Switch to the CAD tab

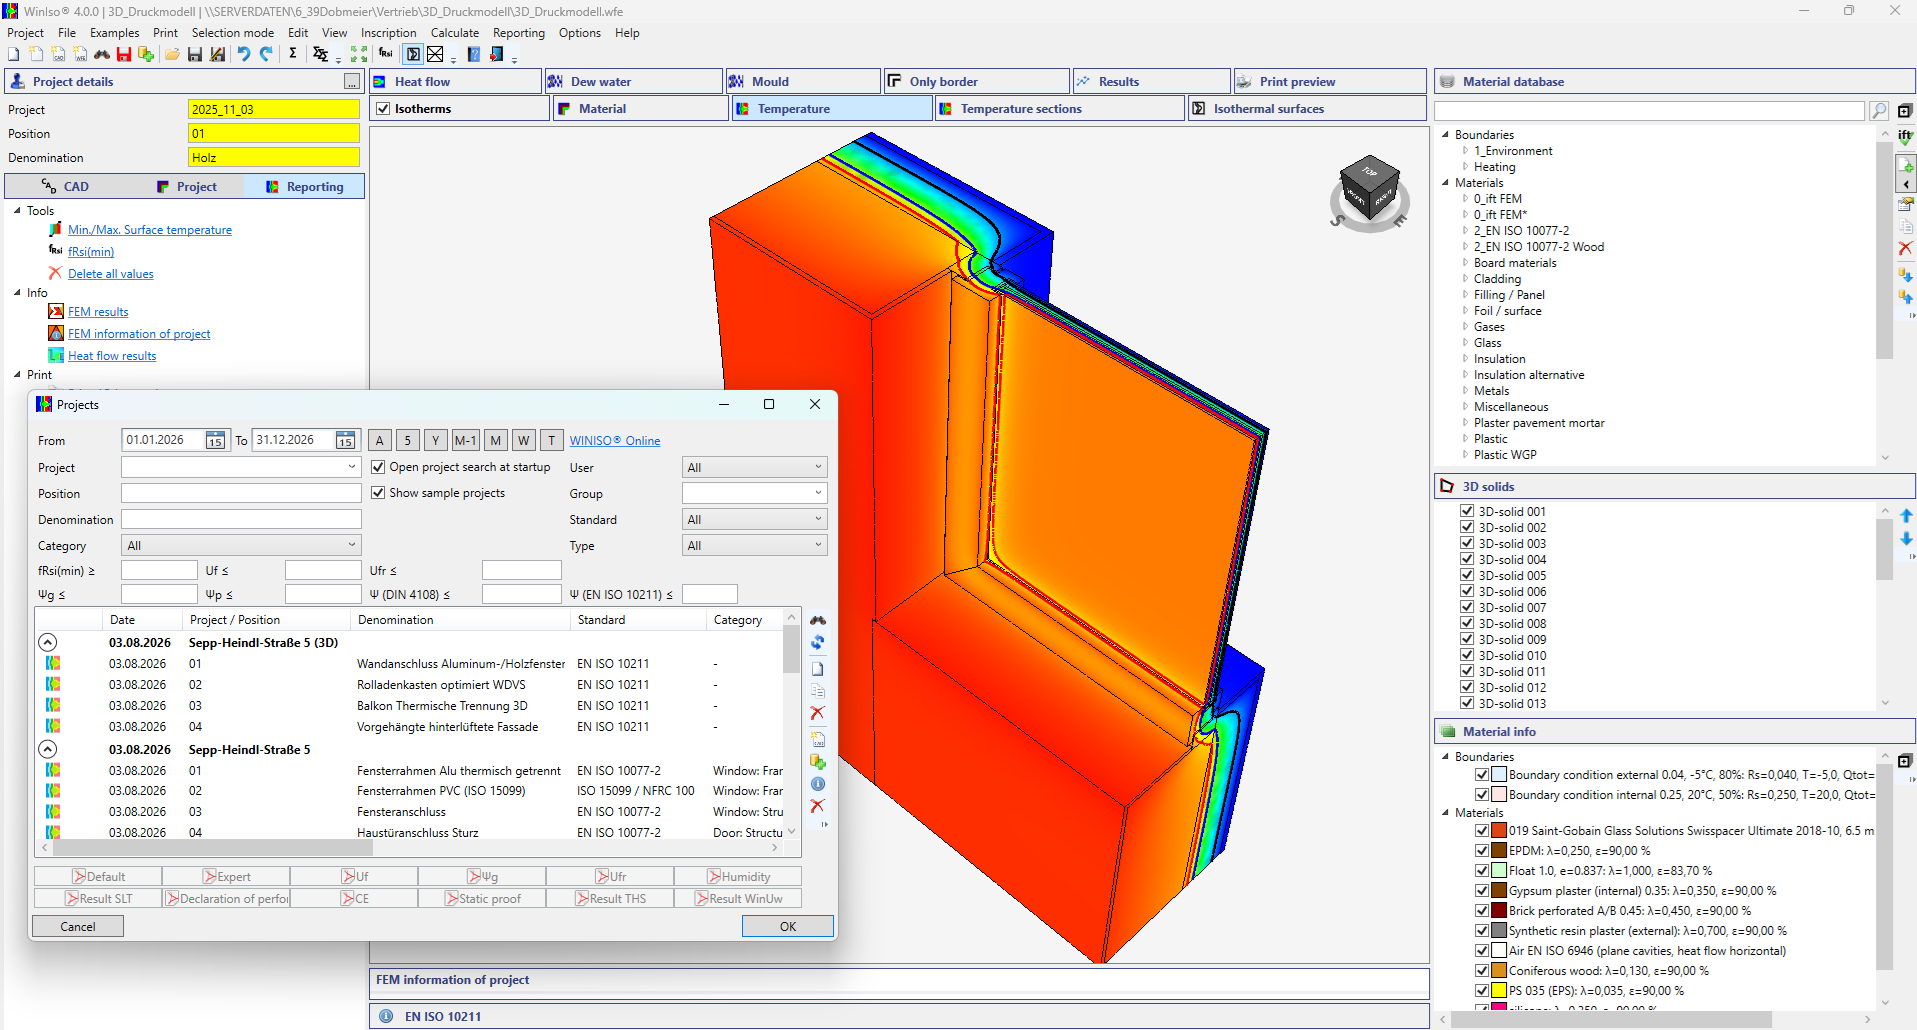66,187
